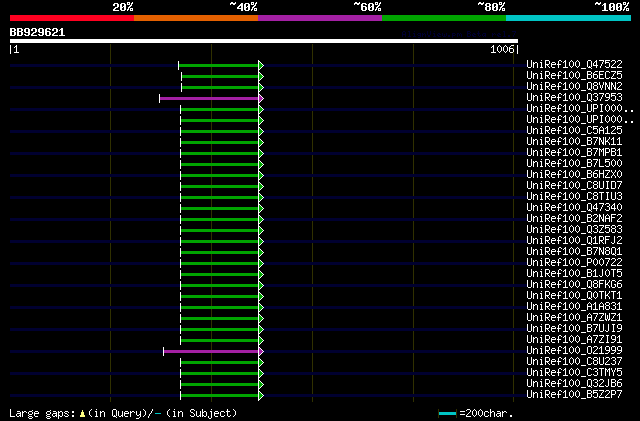640x421 pixels.
Task: Select the UniRef100_B7L500 label
Action: pos(574,163)
